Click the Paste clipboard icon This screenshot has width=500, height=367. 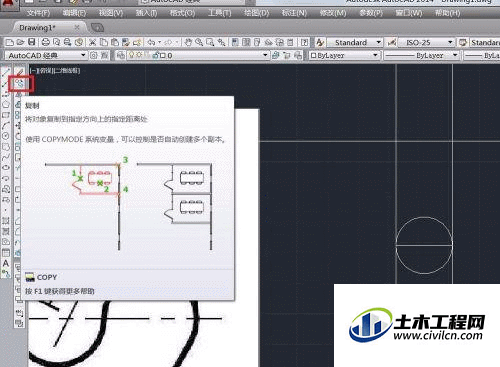[115, 42]
